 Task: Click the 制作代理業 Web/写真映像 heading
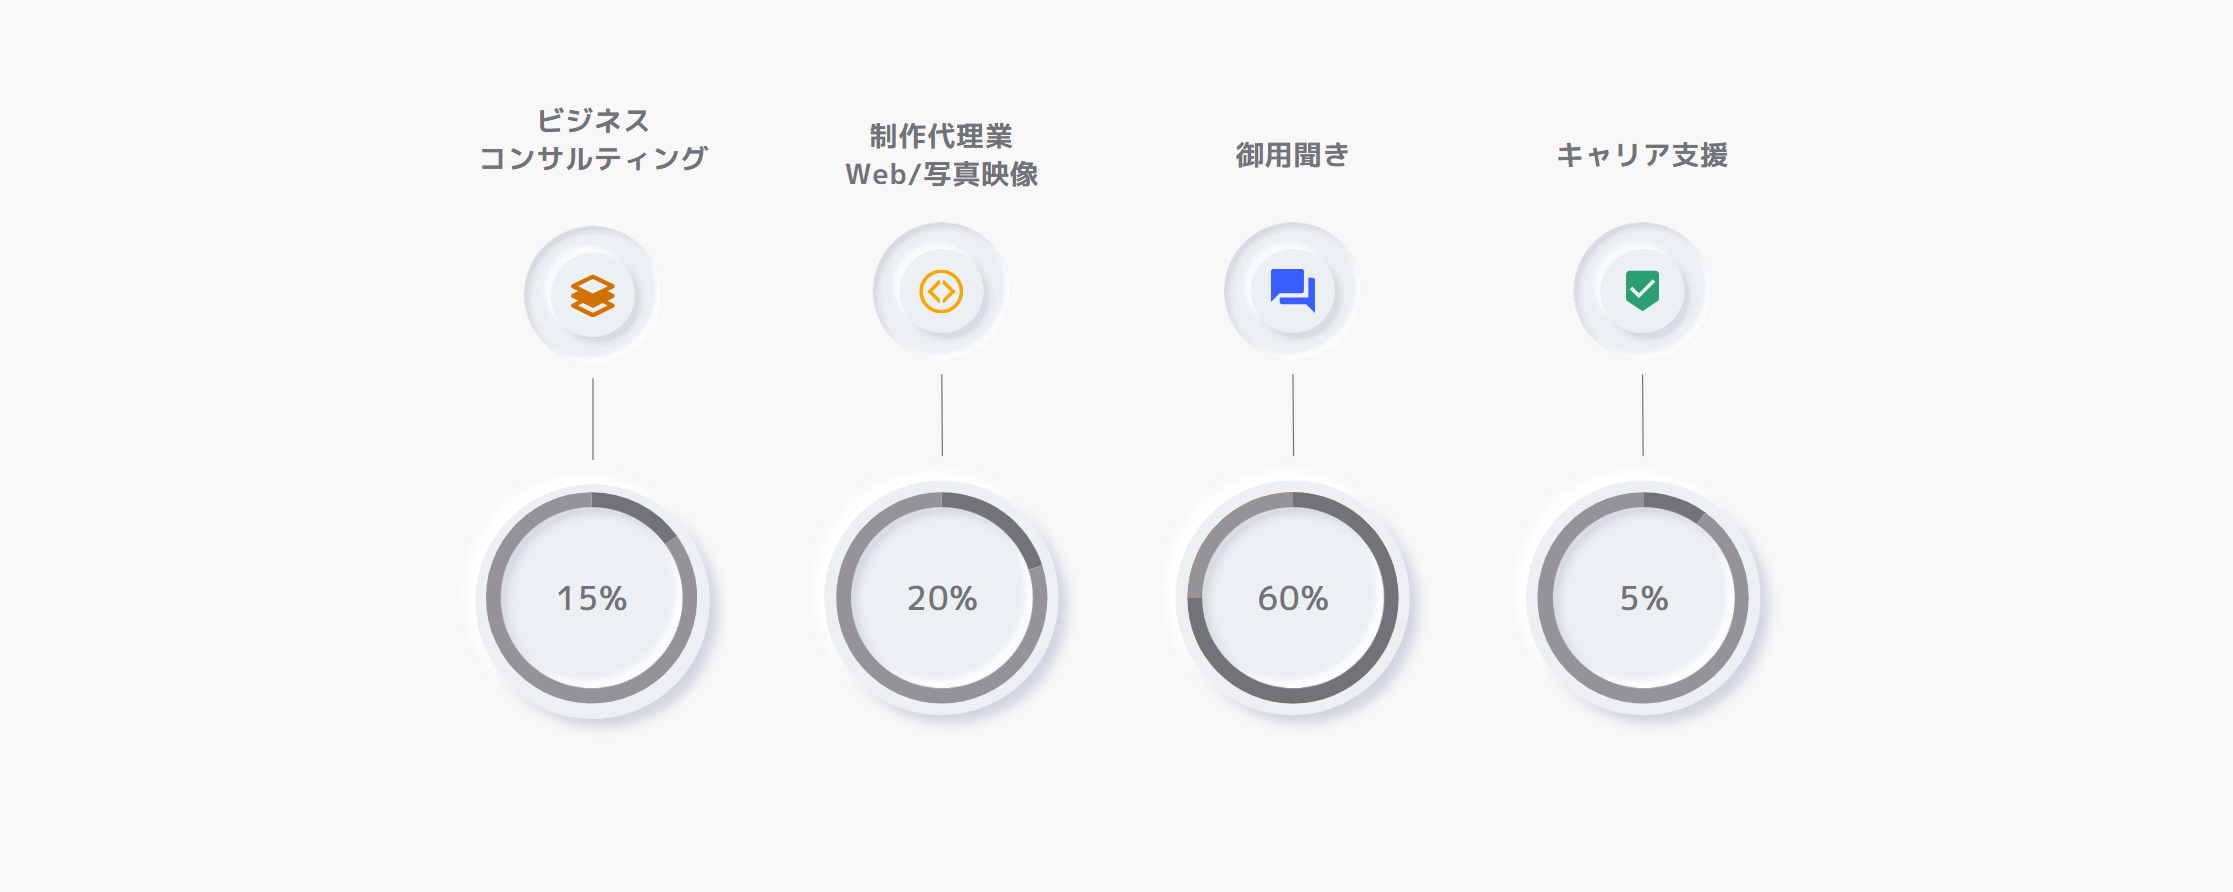coord(941,155)
